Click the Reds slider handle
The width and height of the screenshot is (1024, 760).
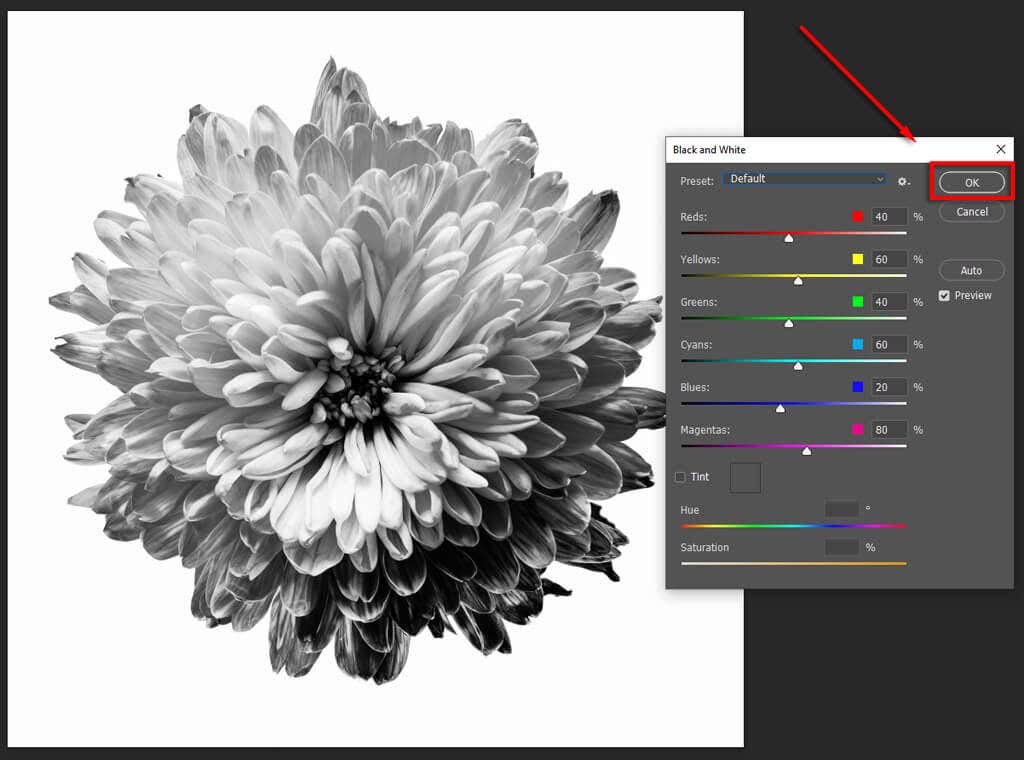click(789, 238)
